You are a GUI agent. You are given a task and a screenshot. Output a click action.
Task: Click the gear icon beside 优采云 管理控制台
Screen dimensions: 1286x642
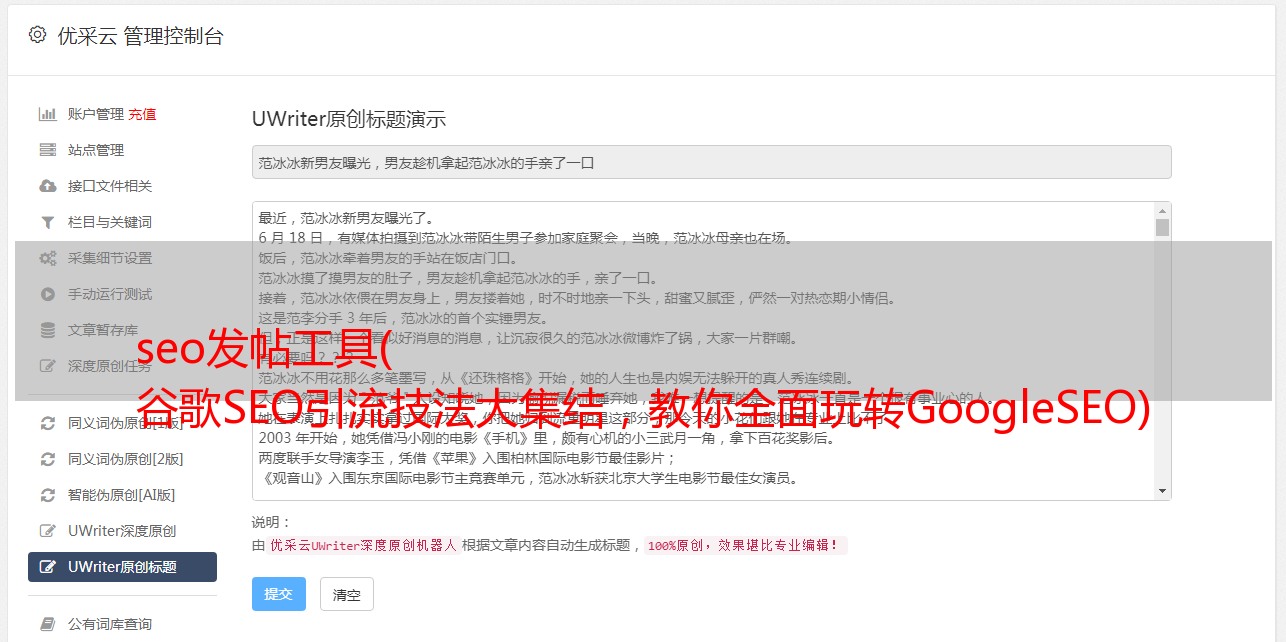[x=37, y=35]
